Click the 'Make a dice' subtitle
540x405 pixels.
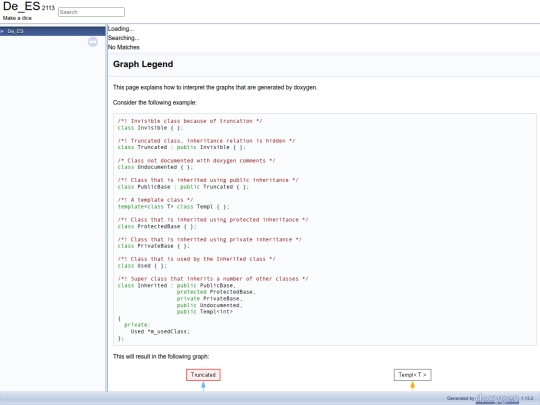point(17,18)
